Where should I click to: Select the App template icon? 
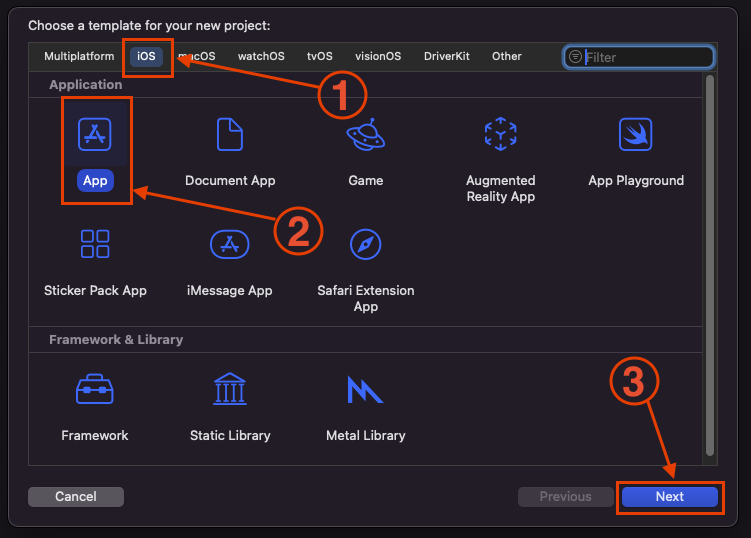95,134
